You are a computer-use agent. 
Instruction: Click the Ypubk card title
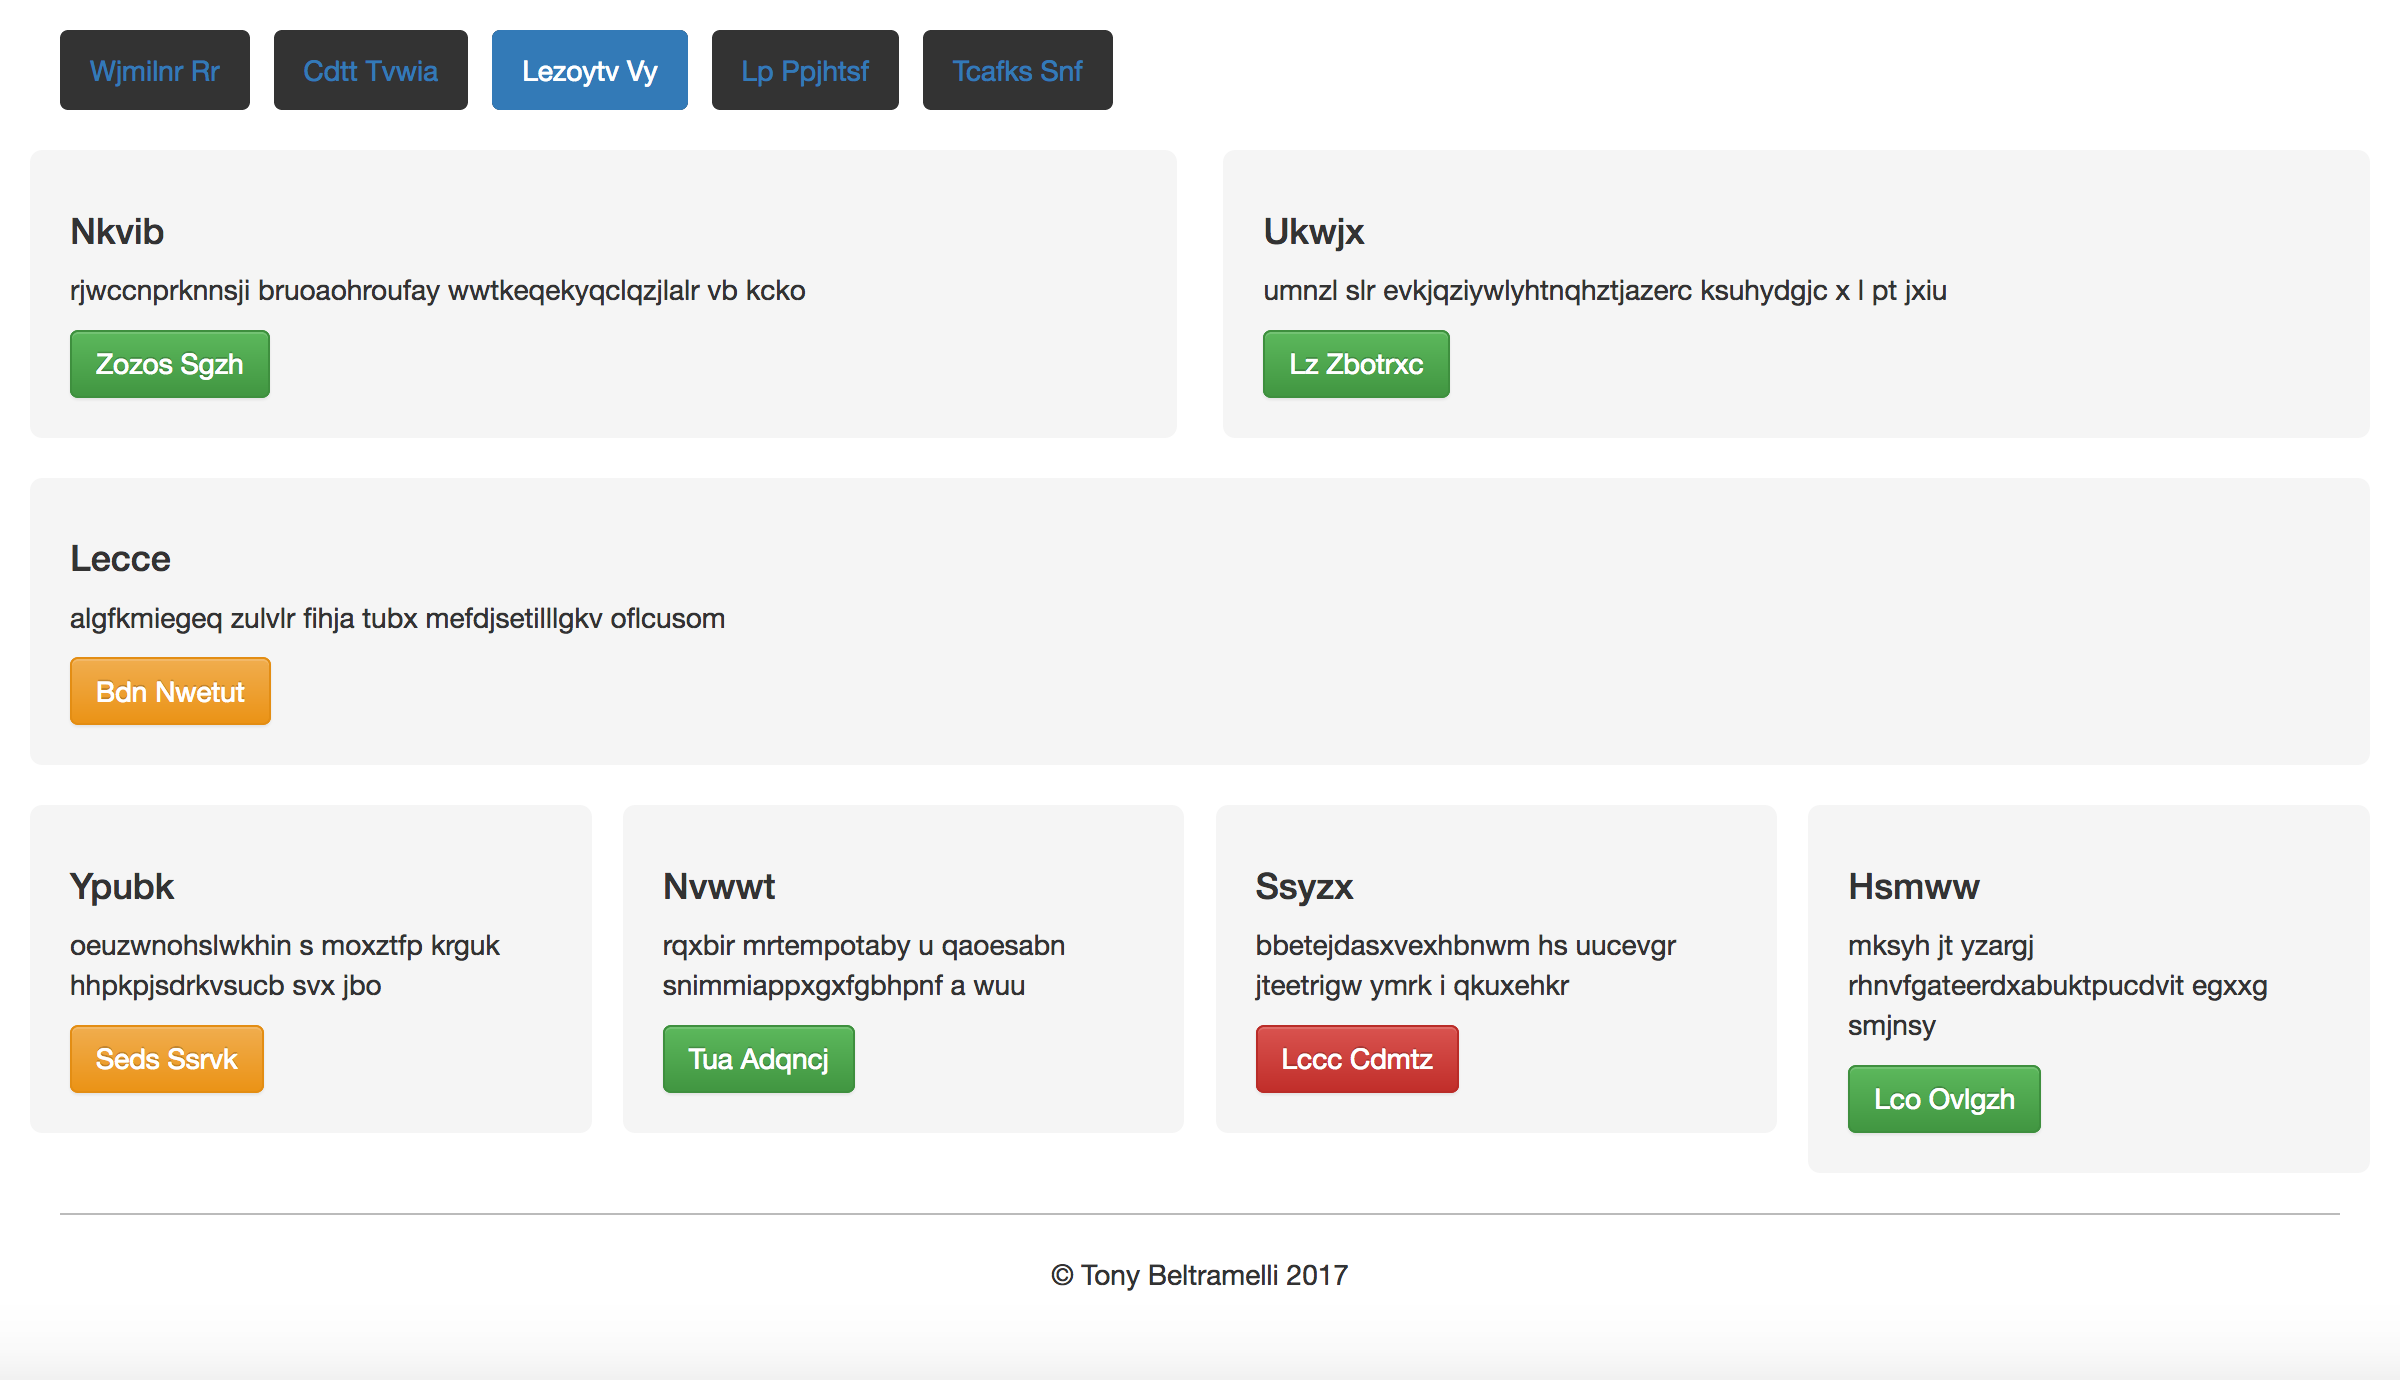122,887
